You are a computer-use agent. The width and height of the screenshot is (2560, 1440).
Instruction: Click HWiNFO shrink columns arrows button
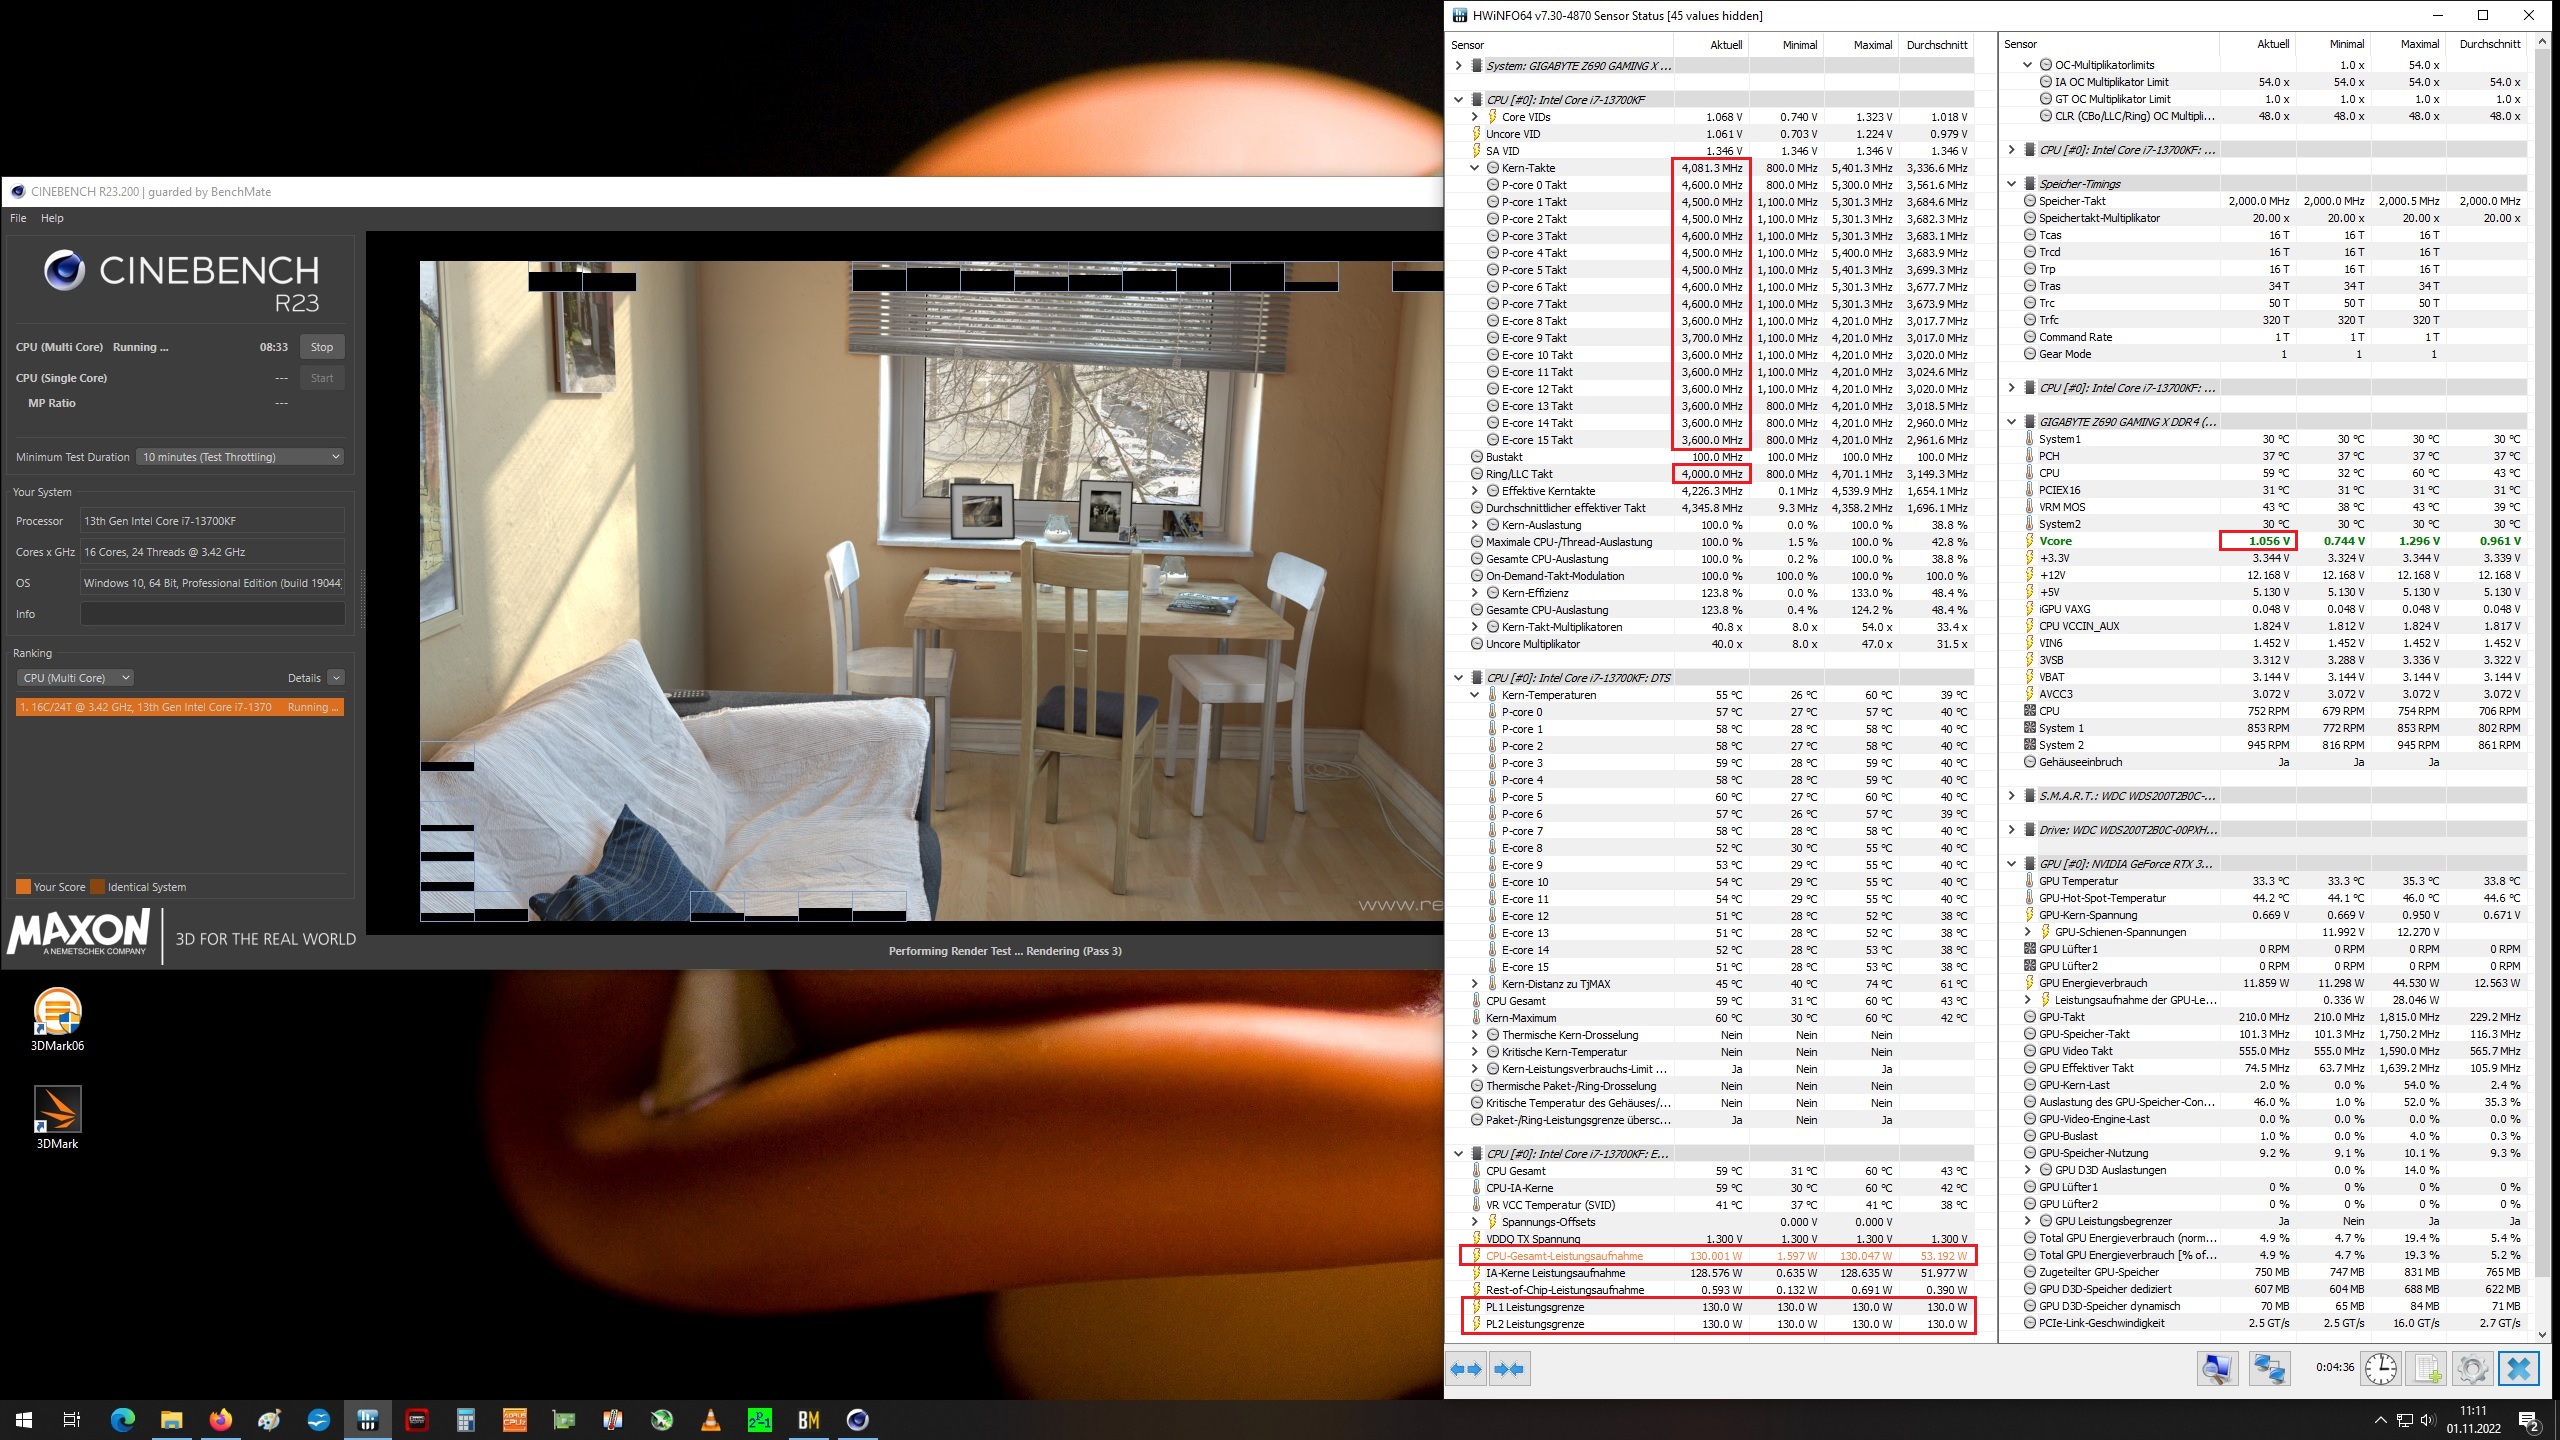click(1510, 1369)
